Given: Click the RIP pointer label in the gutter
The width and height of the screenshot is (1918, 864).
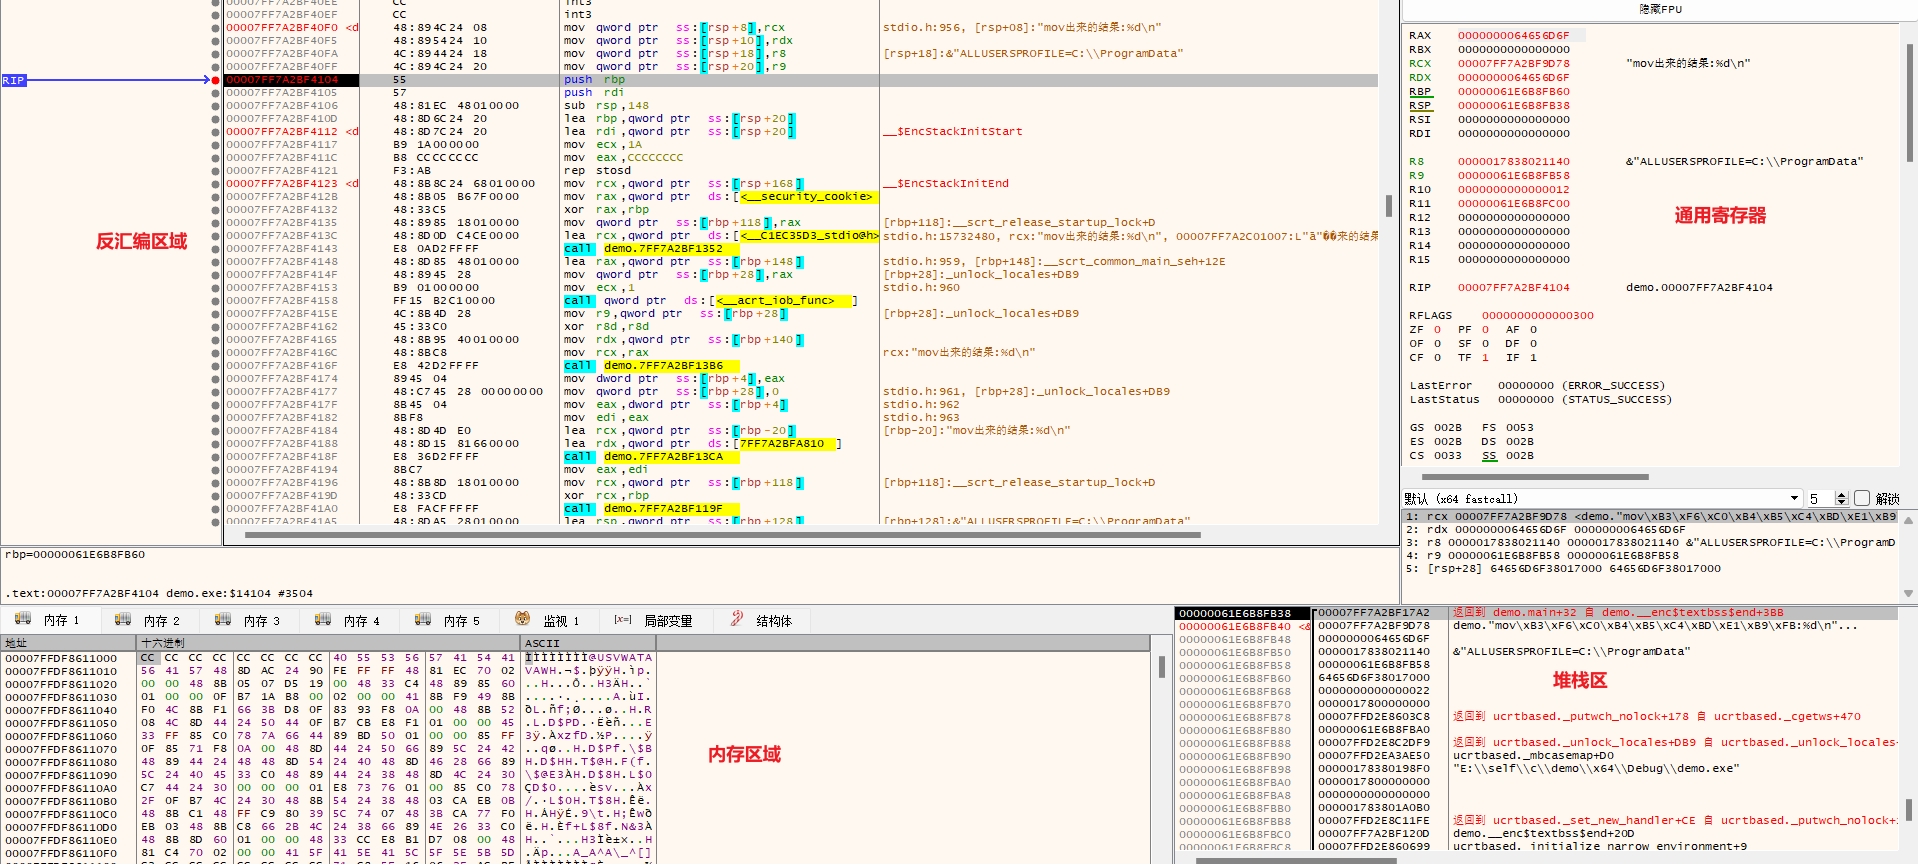Looking at the screenshot, I should pyautogui.click(x=14, y=80).
